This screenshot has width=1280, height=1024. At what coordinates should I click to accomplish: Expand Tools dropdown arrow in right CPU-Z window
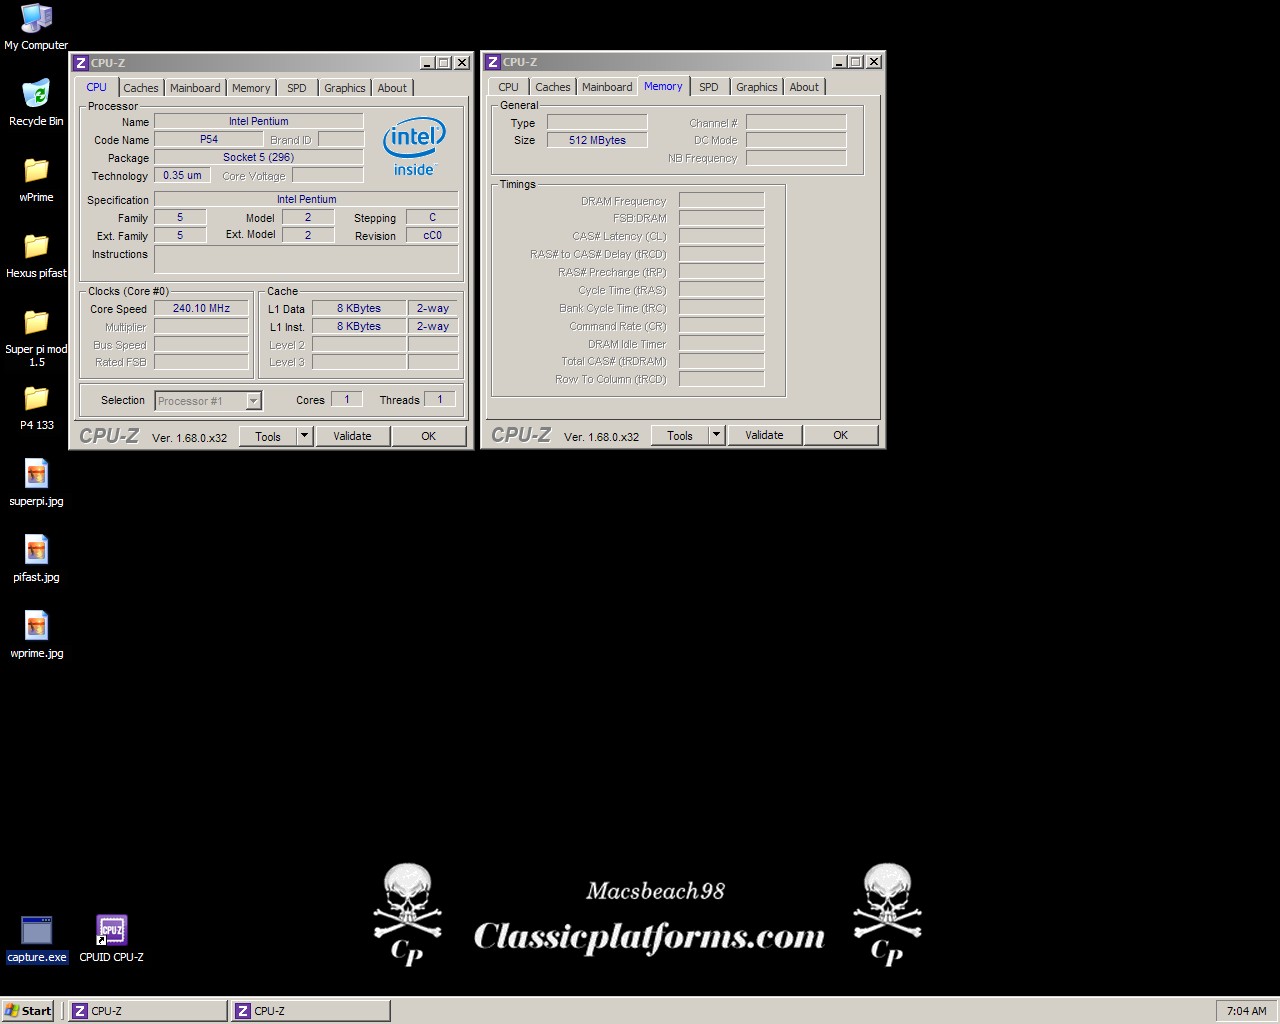[716, 435]
